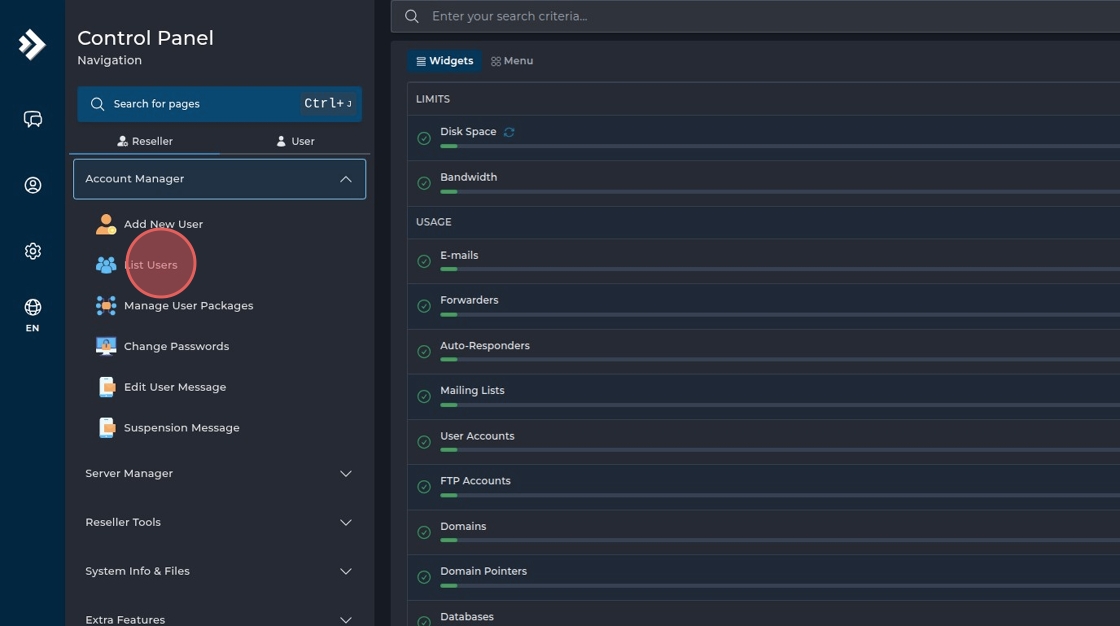
Task: Click the DirectAdmin logo icon
Action: pyautogui.click(x=32, y=44)
